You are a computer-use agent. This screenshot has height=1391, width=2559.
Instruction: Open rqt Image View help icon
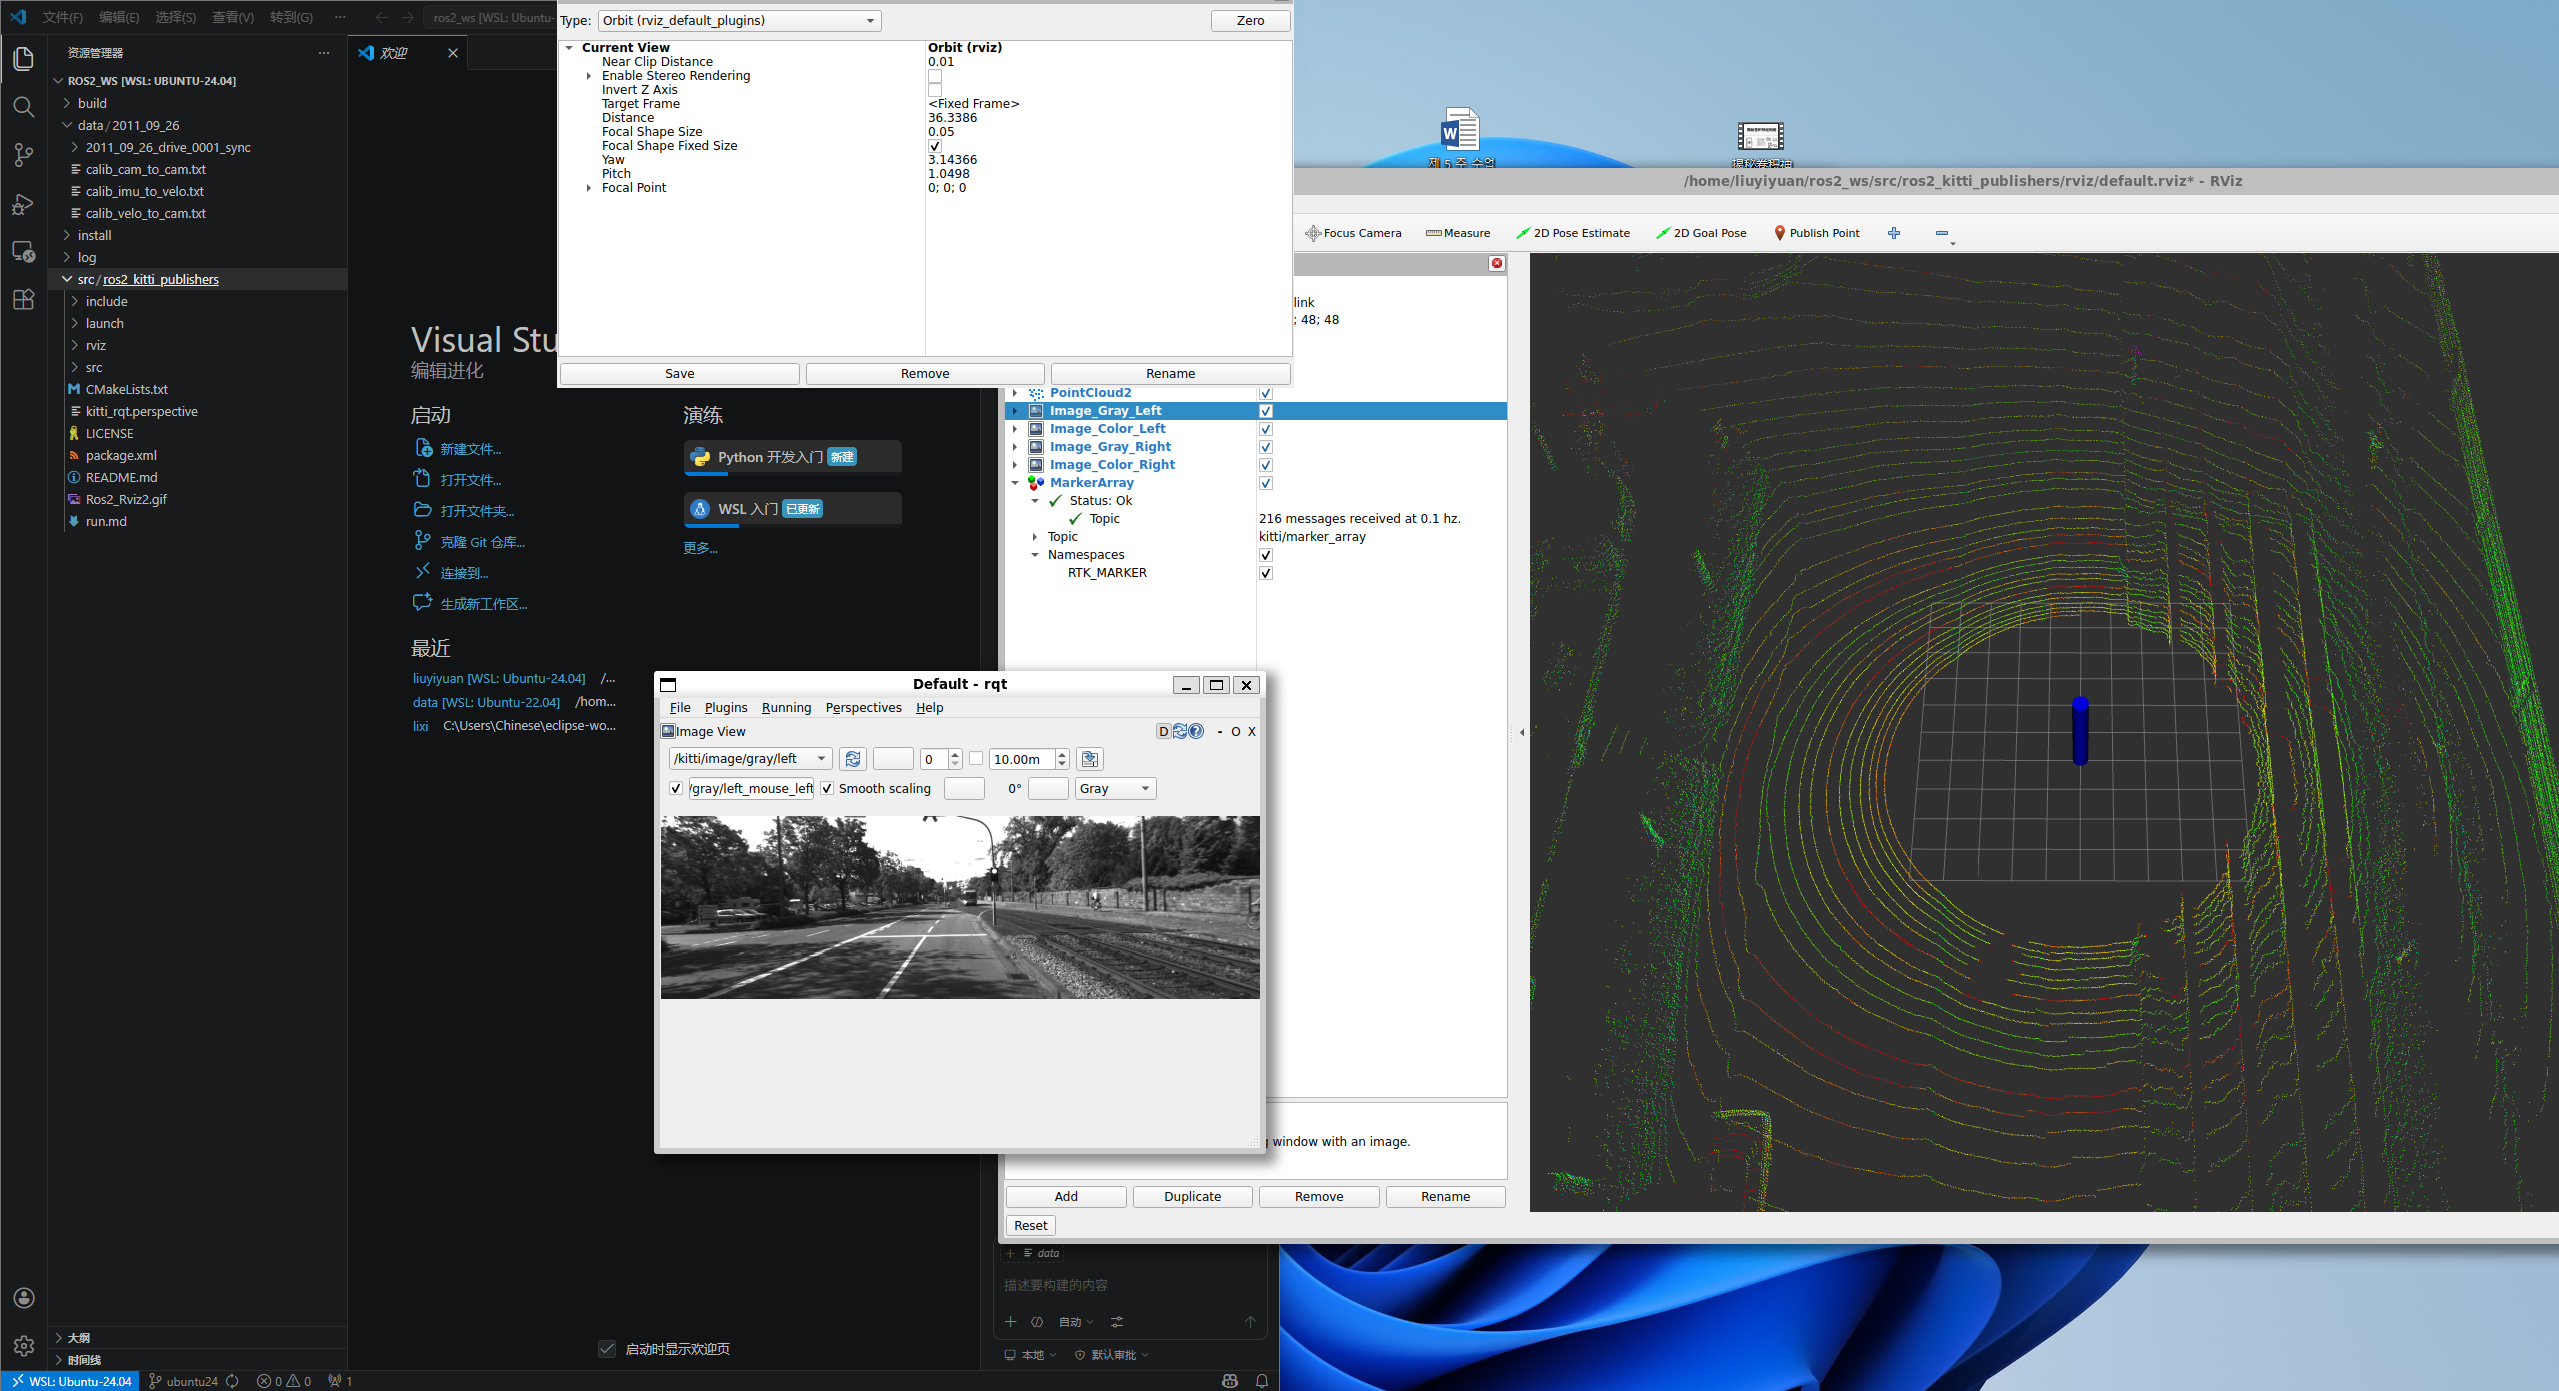click(1197, 731)
